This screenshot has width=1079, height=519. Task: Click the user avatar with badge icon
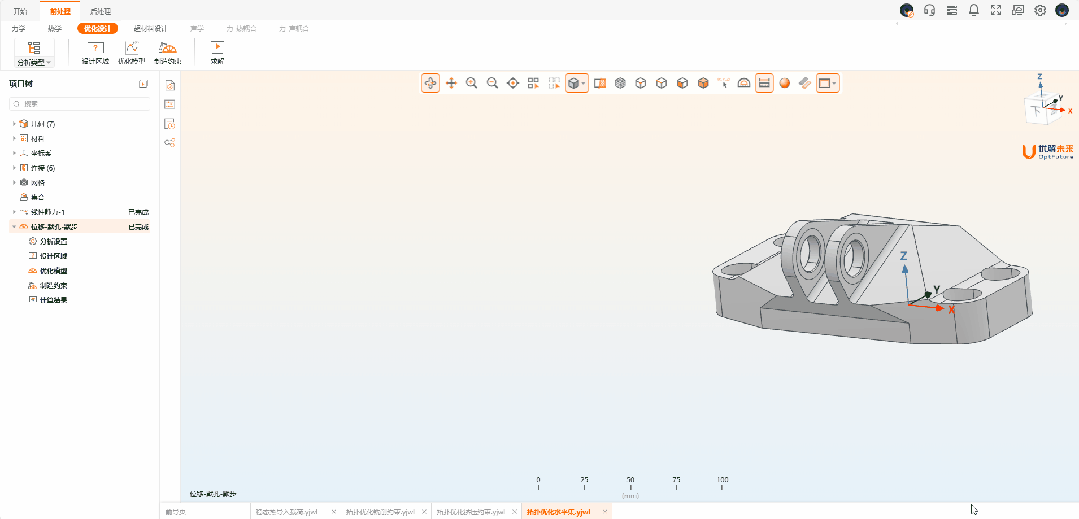[907, 10]
